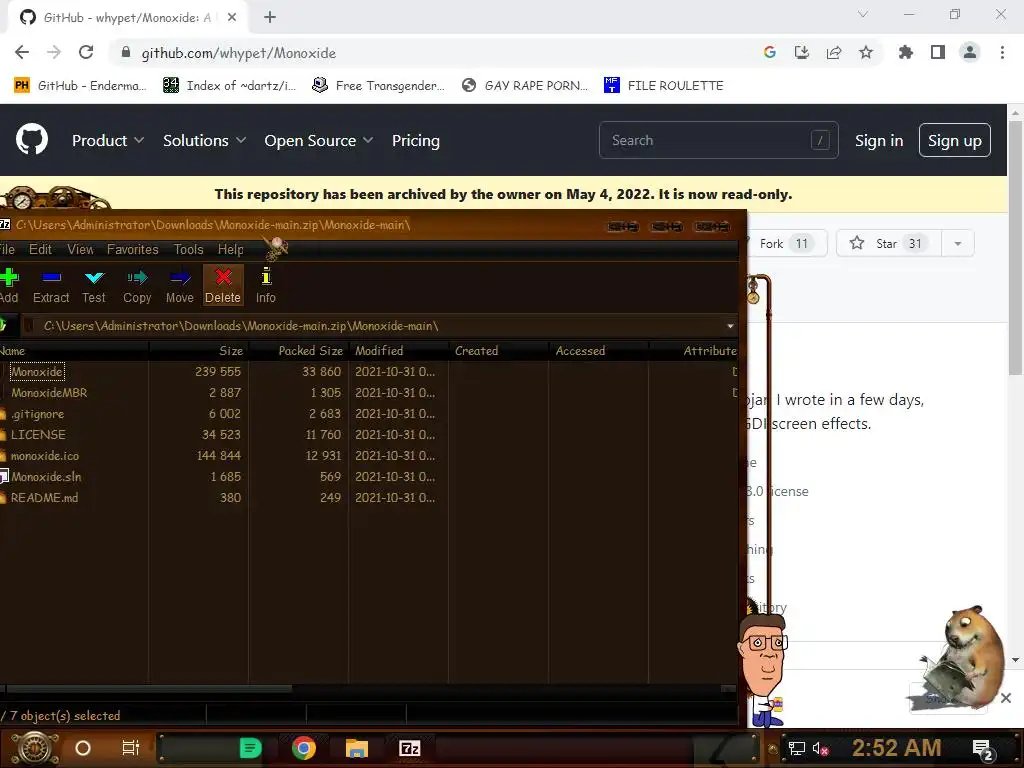This screenshot has width=1024, height=768.
Task: Click the muted volume tray icon
Action: [x=820, y=749]
